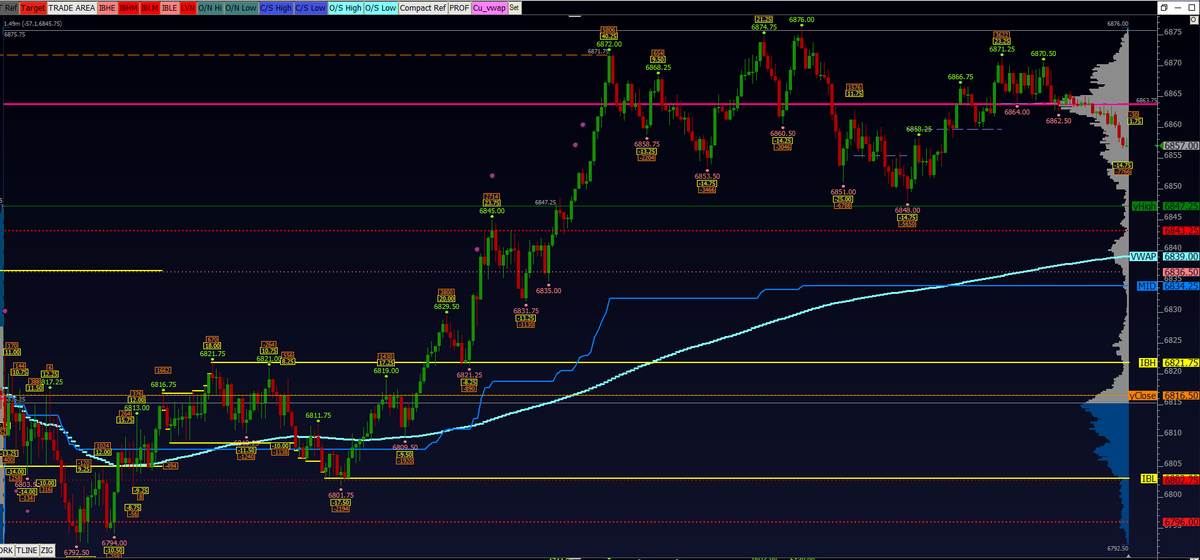
Task: Click the PROF profile button
Action: 459,7
